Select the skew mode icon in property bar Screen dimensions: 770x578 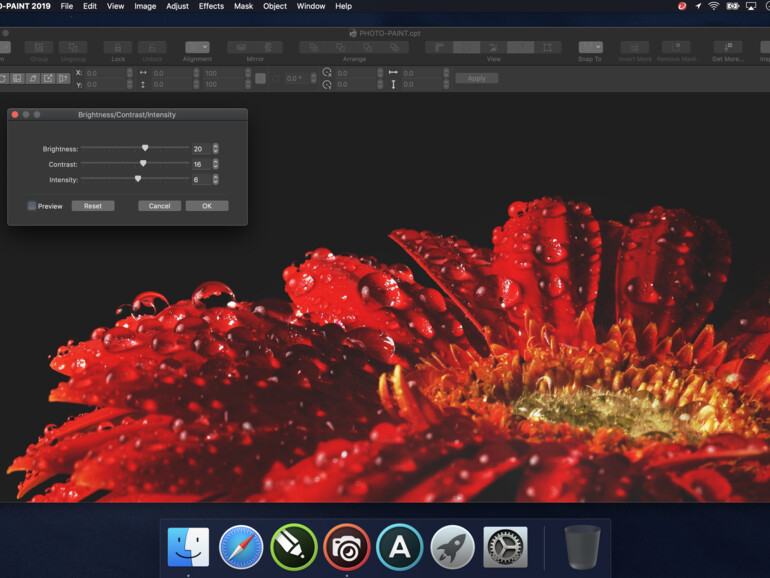(32, 79)
